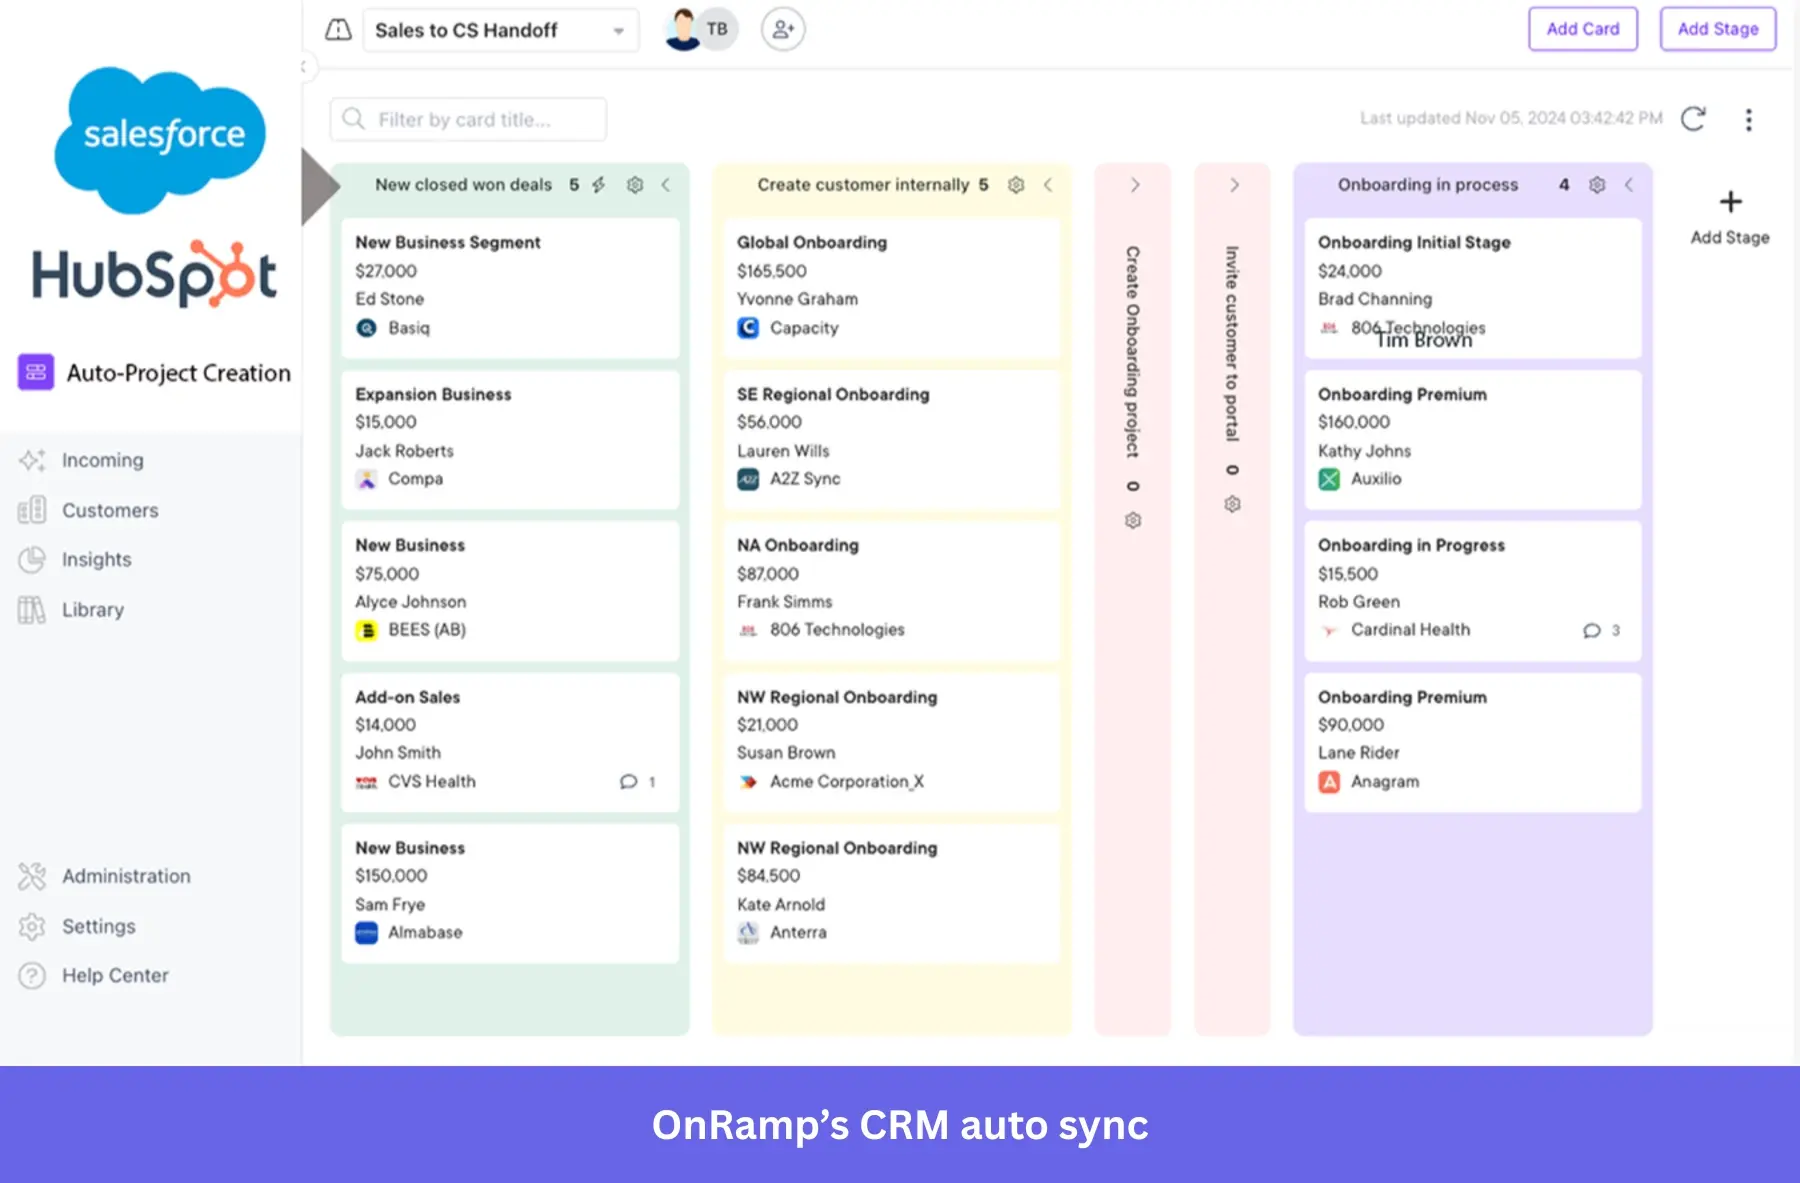1800x1183 pixels.
Task: Click the plus Add Stage icon on the board
Action: coord(1730,202)
